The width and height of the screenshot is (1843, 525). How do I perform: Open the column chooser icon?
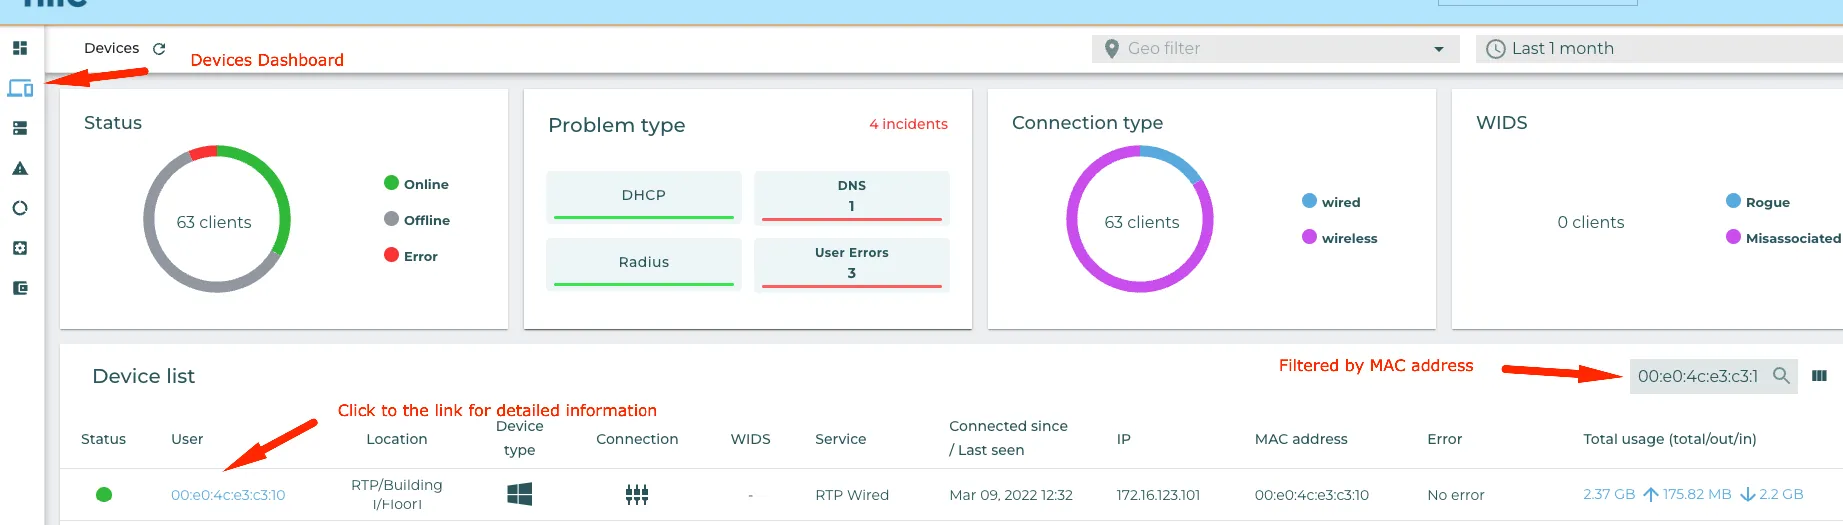pos(1819,376)
